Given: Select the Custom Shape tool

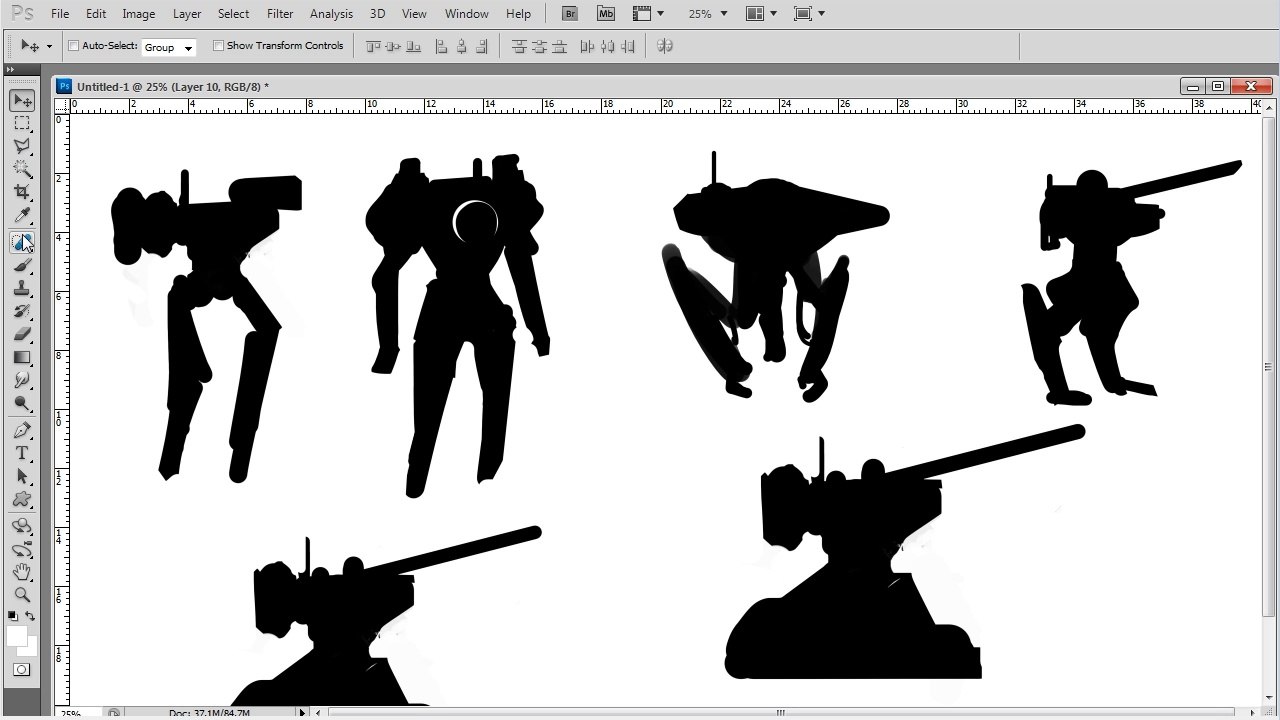Looking at the screenshot, I should (22, 499).
